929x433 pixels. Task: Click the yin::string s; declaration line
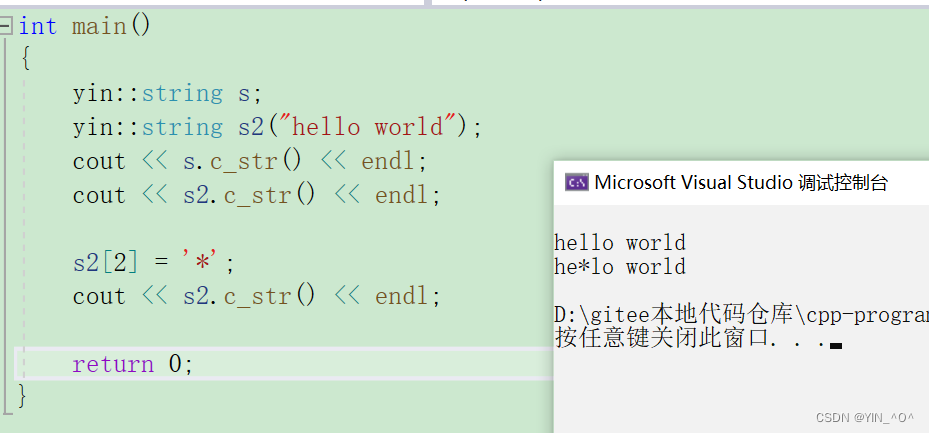166,94
